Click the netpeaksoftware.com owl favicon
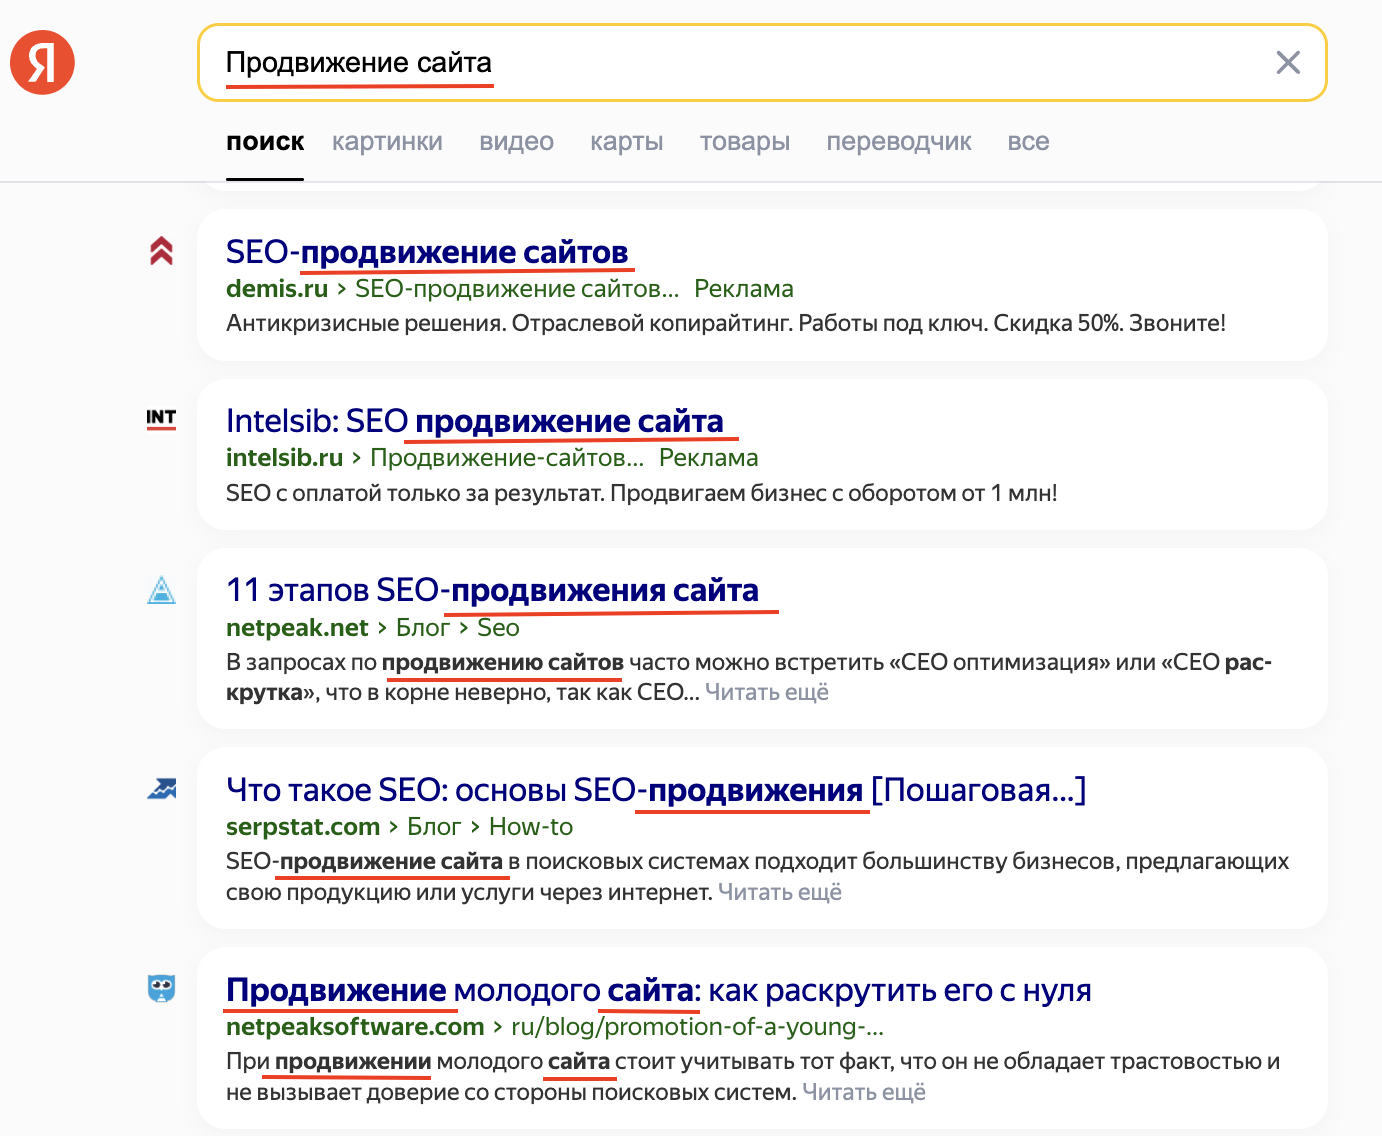The width and height of the screenshot is (1382, 1136). pyautogui.click(x=161, y=989)
